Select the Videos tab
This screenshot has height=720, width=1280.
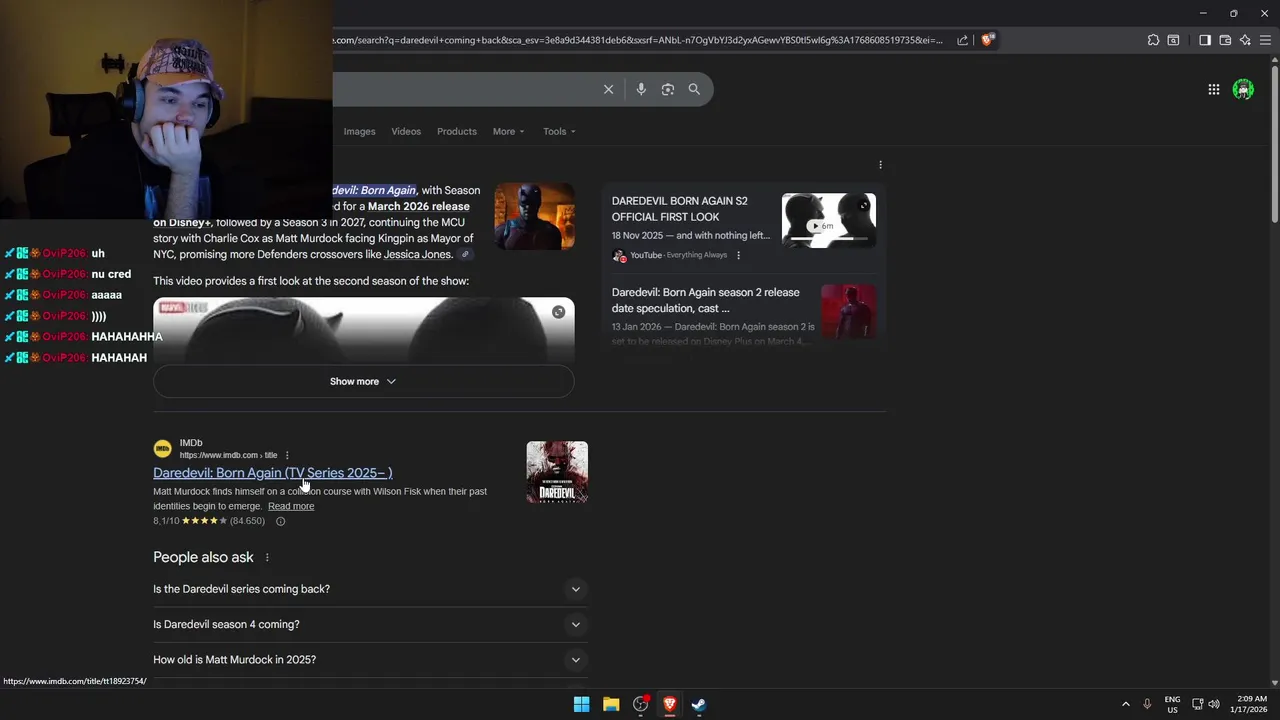coord(406,131)
